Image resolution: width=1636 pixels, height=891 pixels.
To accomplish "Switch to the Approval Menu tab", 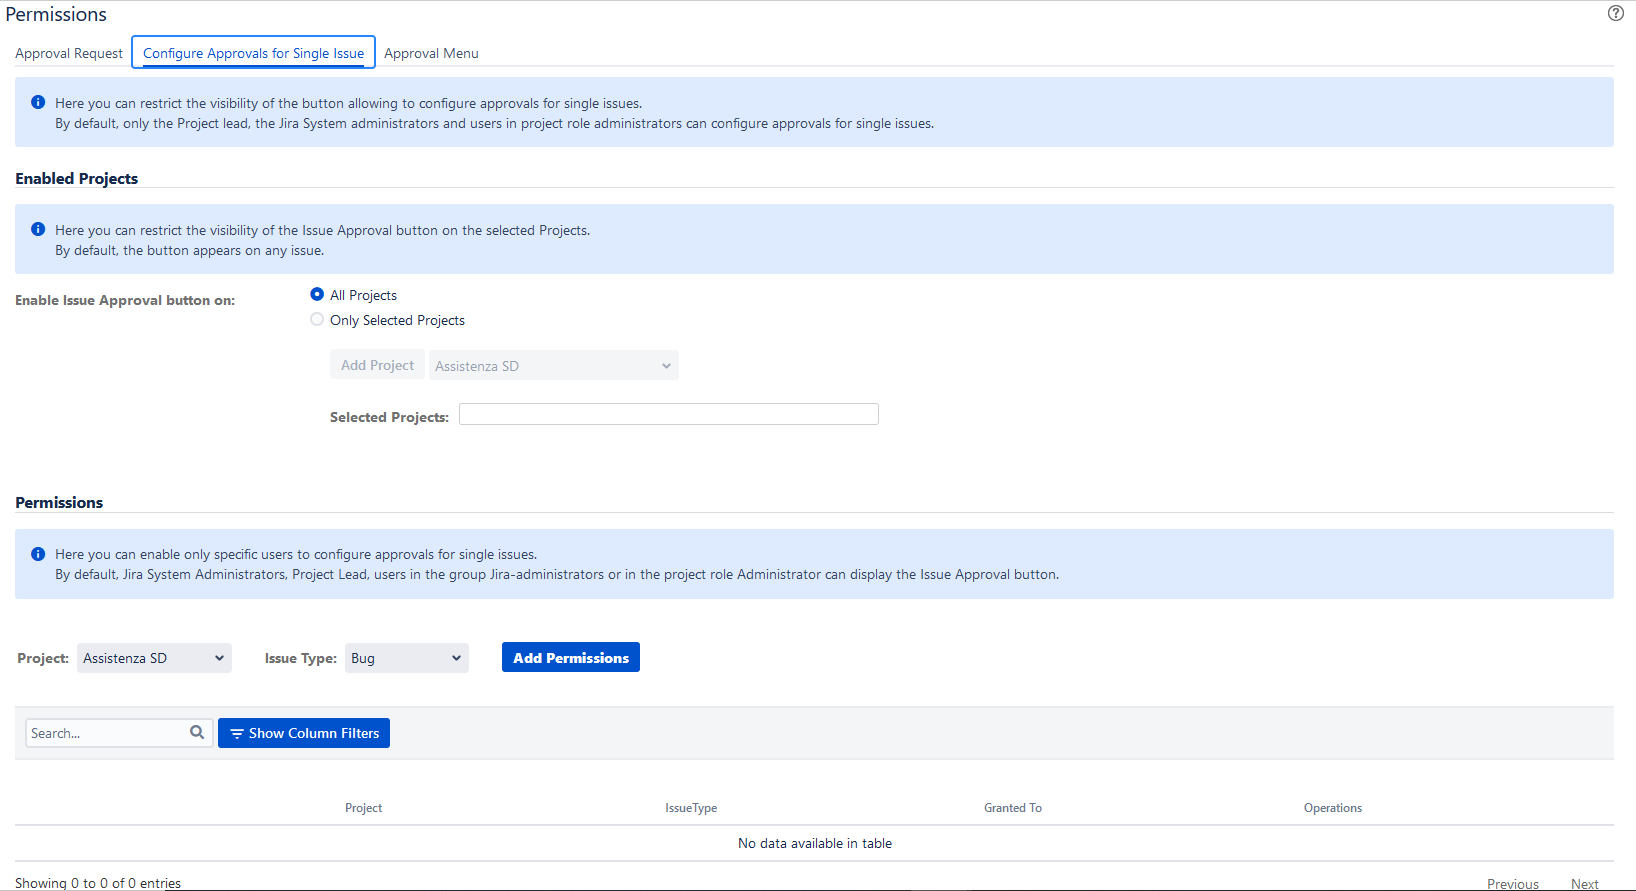I will [431, 53].
